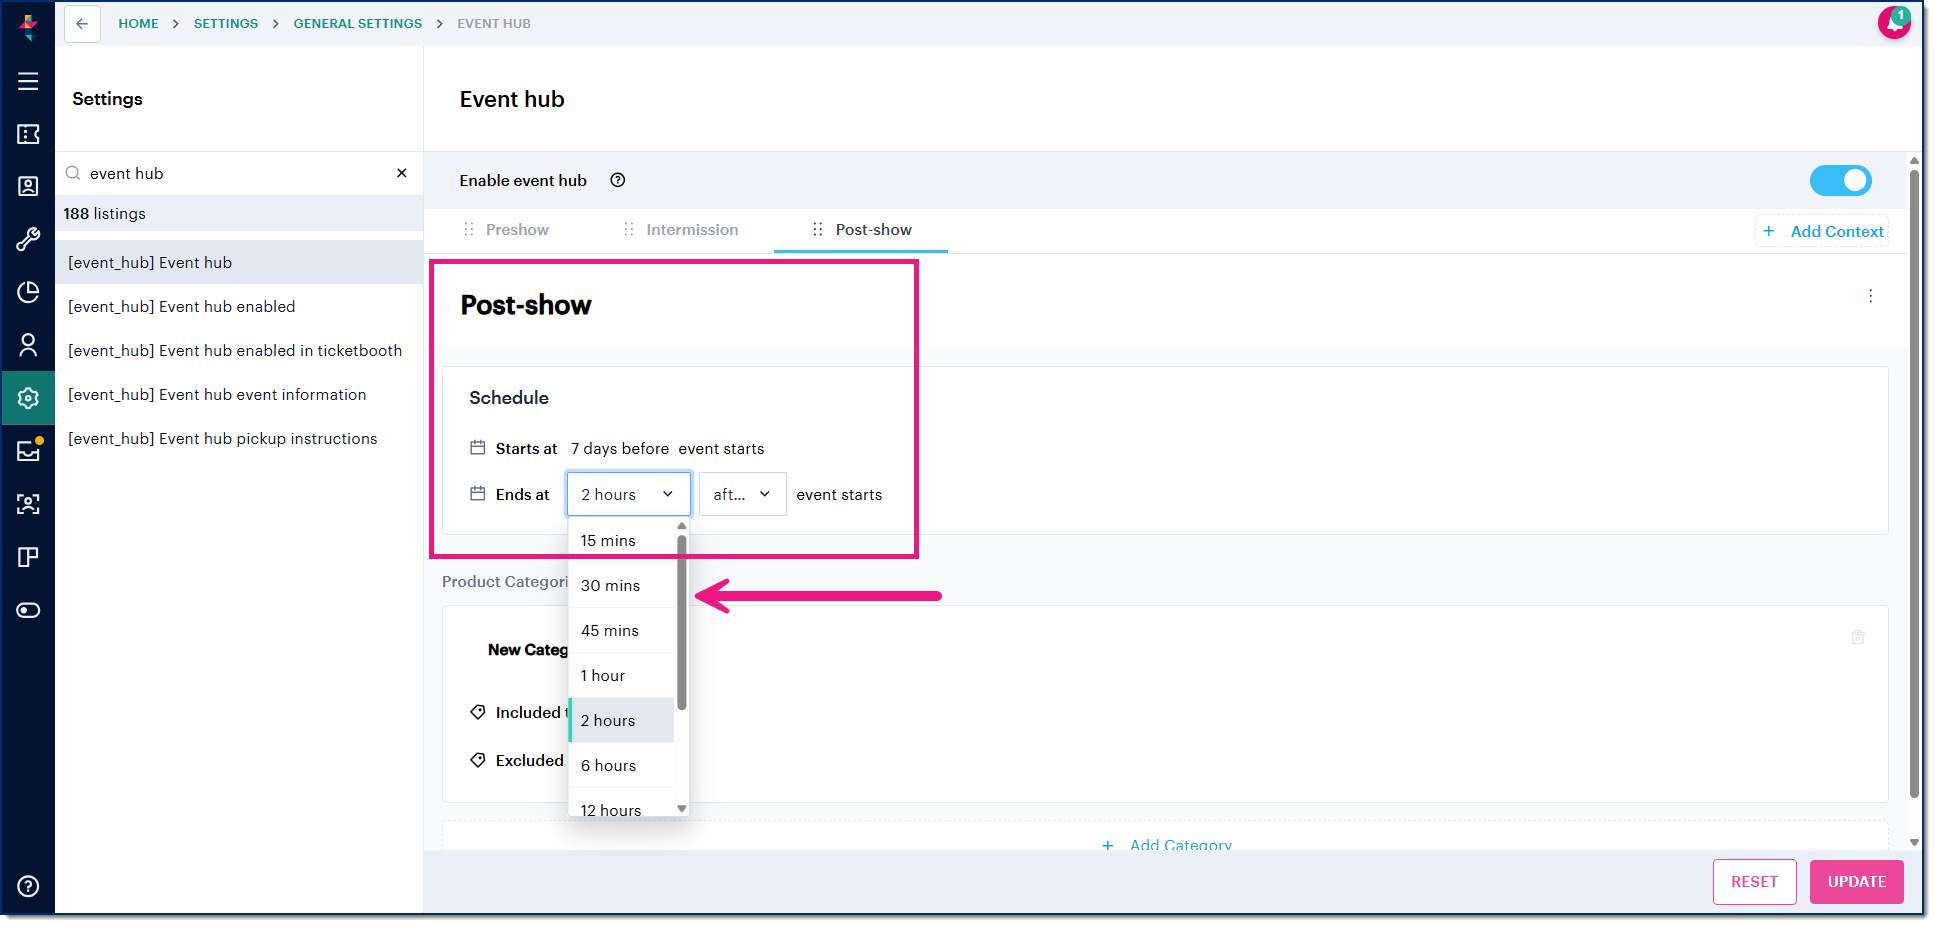Choose 2 hours option in the list
The width and height of the screenshot is (1934, 925).
point(622,720)
